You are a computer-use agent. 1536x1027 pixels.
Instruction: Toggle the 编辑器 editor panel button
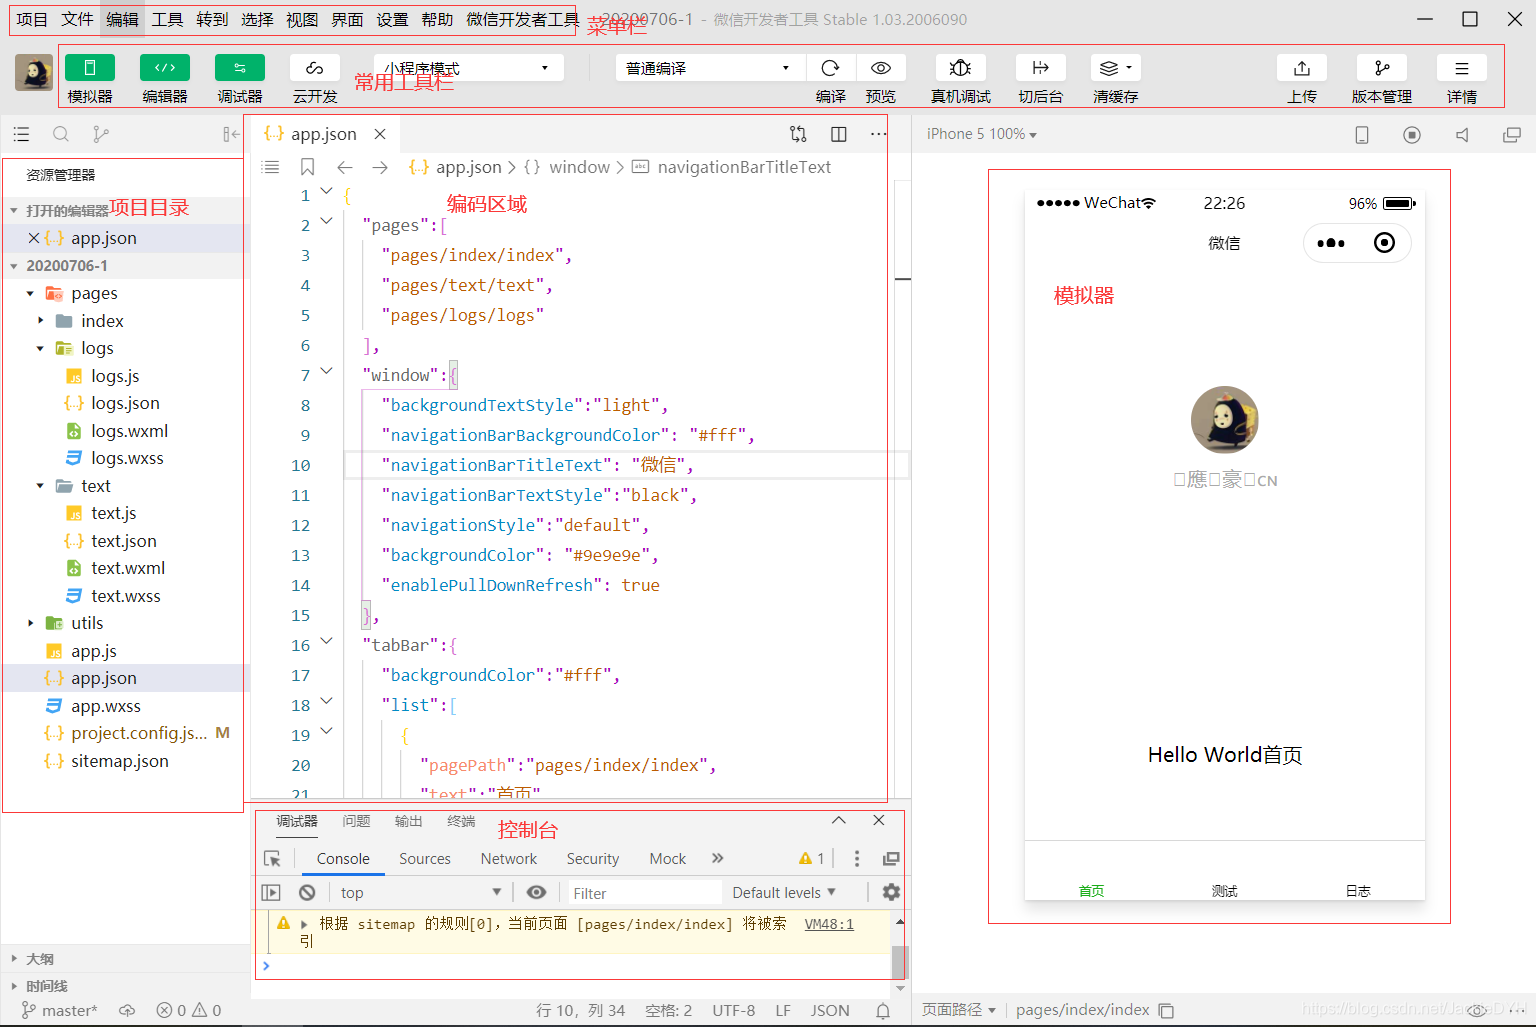[165, 68]
